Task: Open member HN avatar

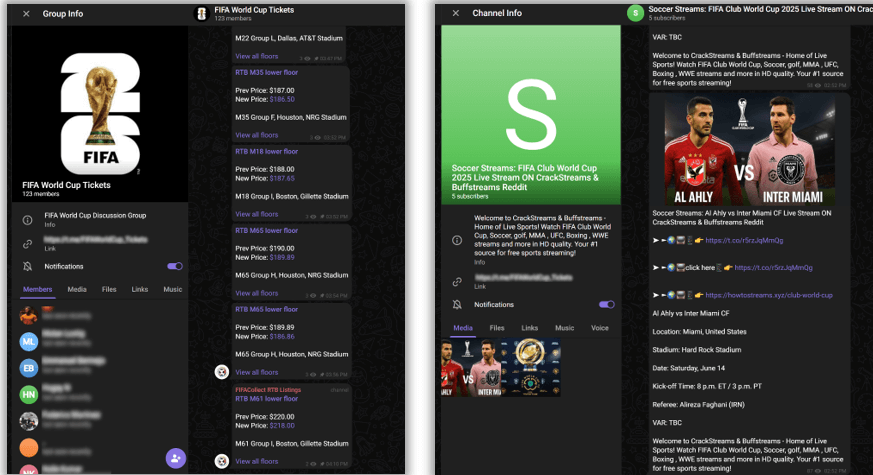Action: click(29, 395)
